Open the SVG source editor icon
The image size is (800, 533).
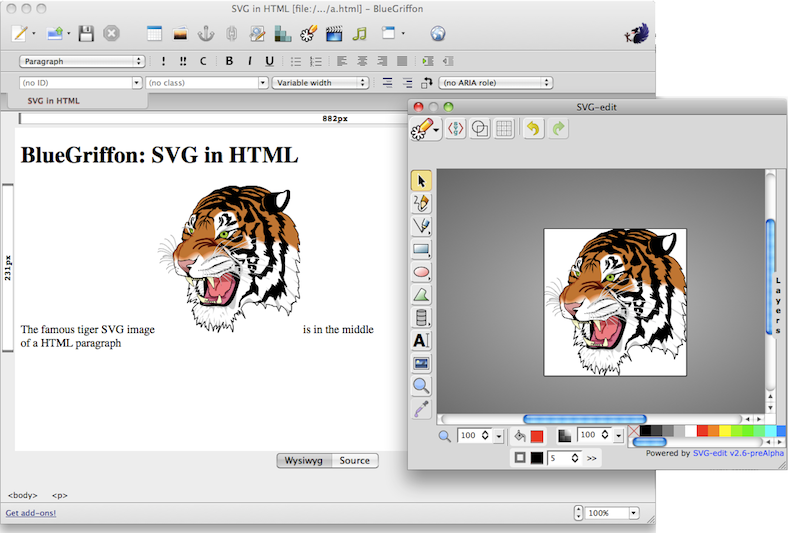point(456,128)
